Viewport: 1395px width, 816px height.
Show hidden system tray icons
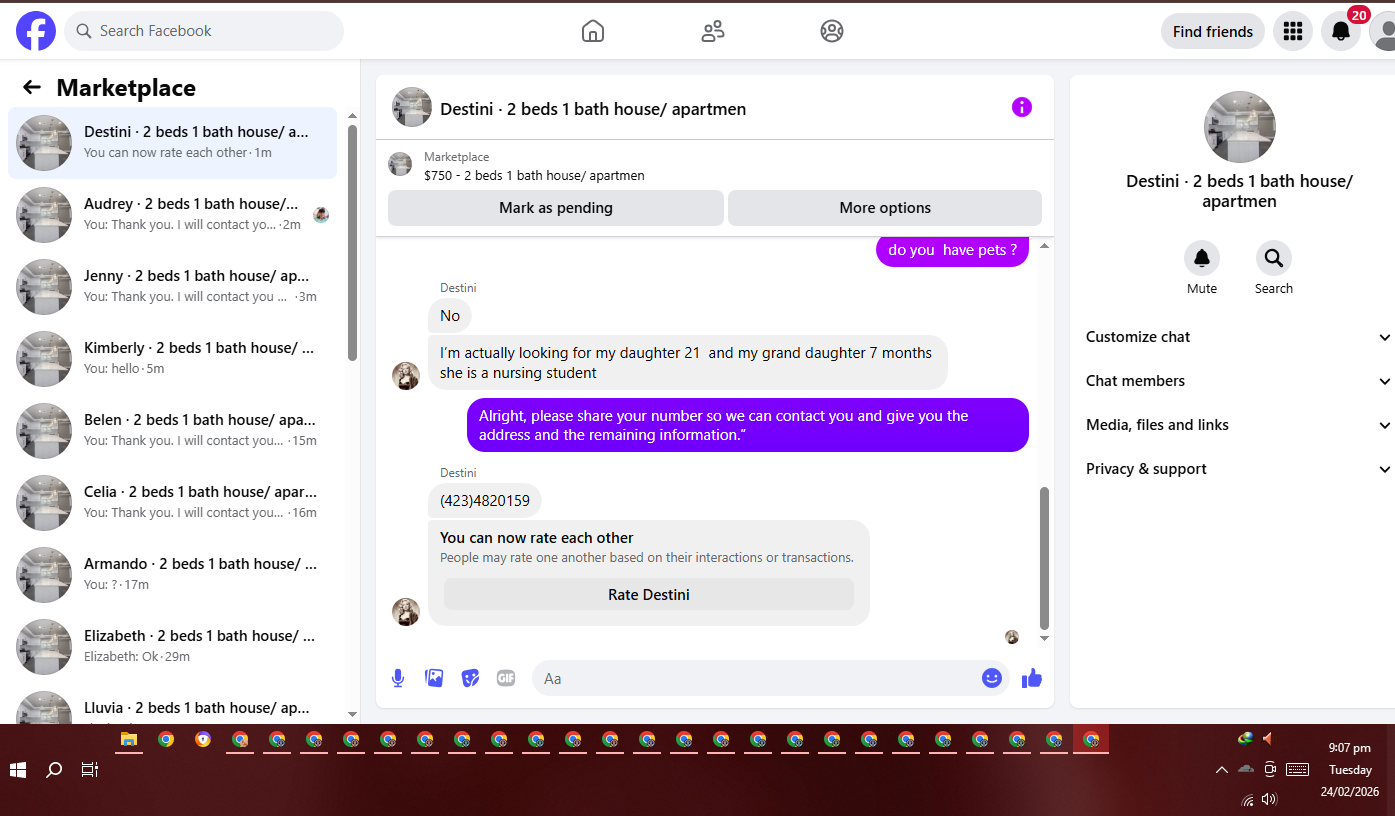(1221, 770)
